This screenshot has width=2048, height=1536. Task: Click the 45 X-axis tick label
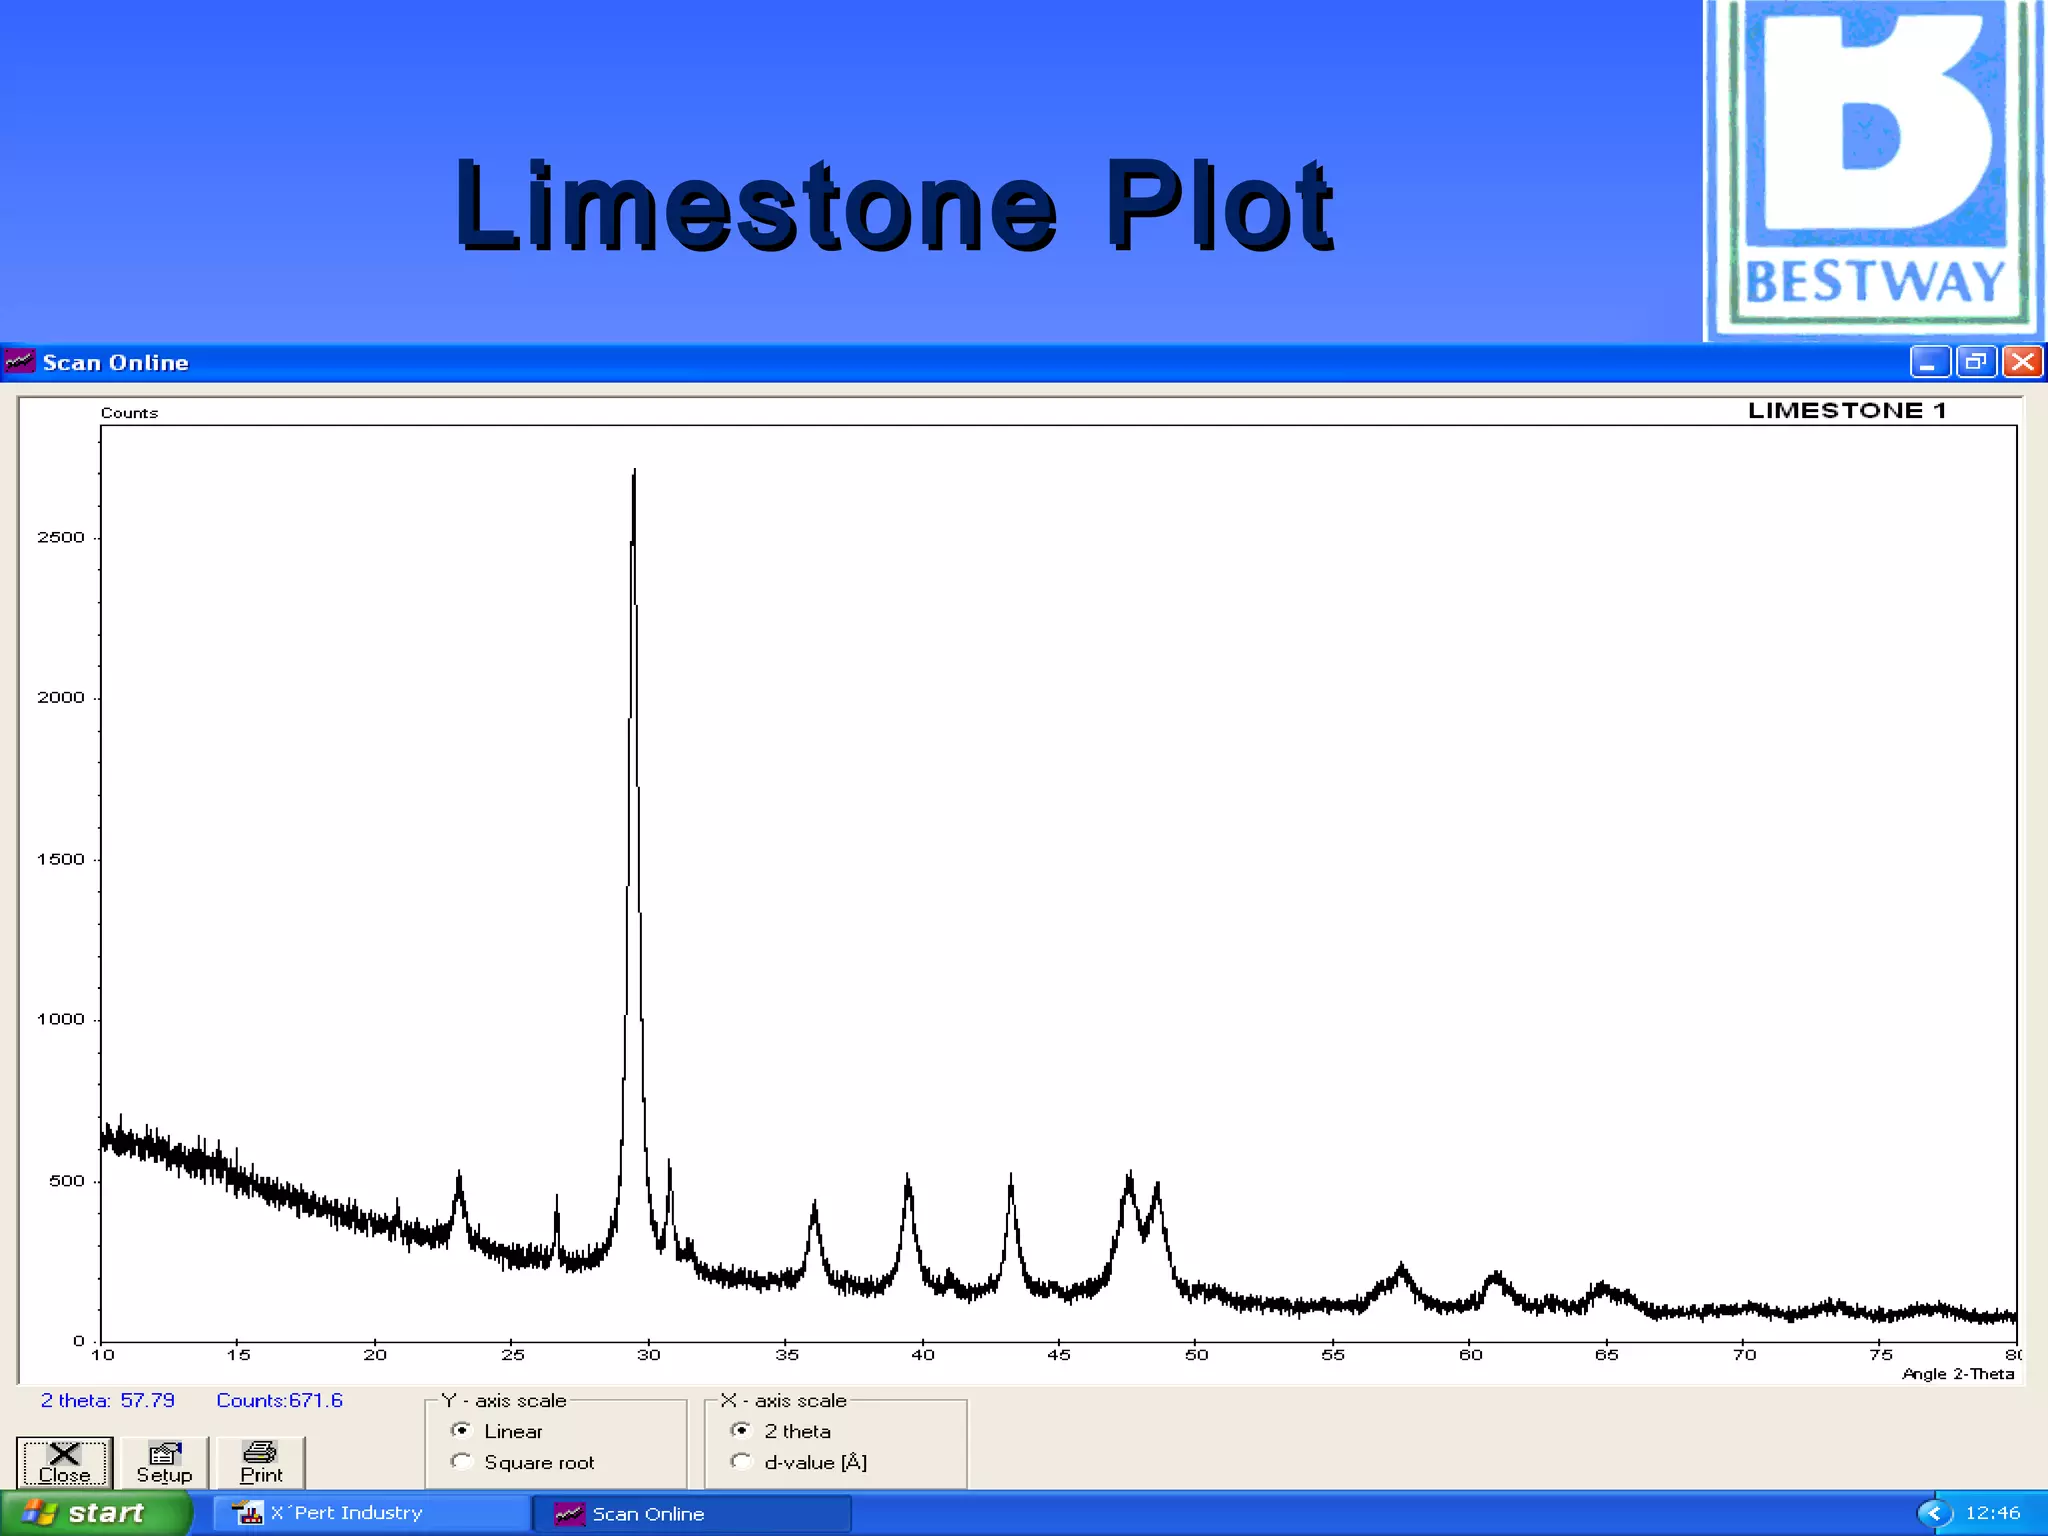click(x=1059, y=1355)
